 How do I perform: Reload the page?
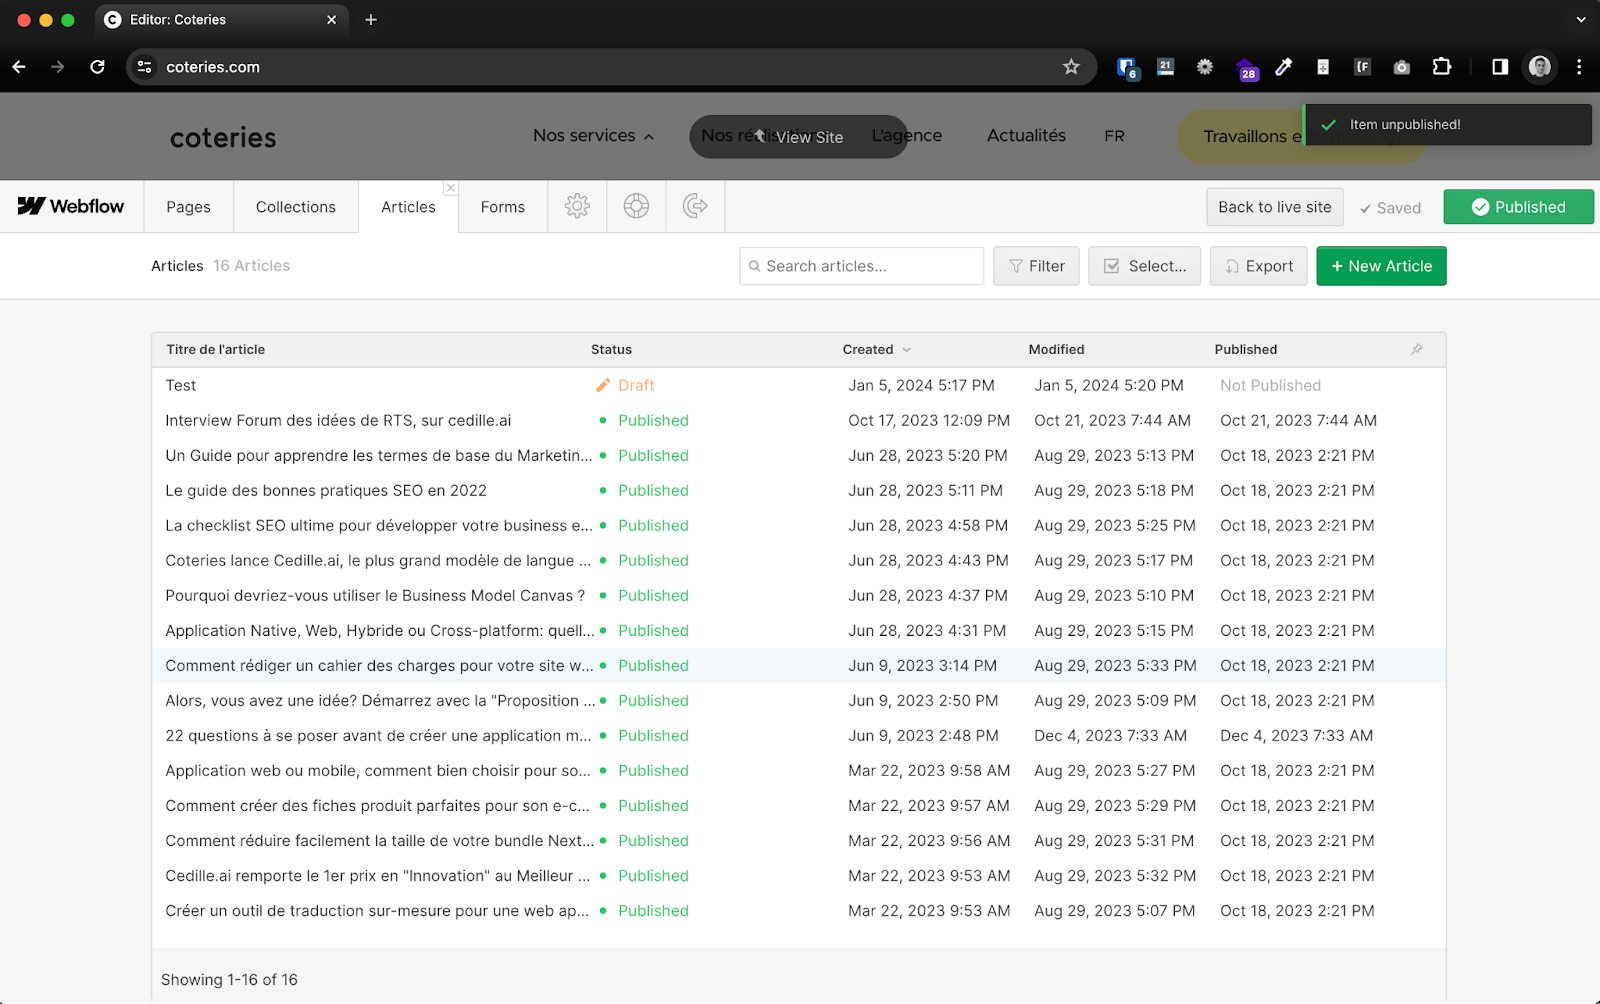97,67
